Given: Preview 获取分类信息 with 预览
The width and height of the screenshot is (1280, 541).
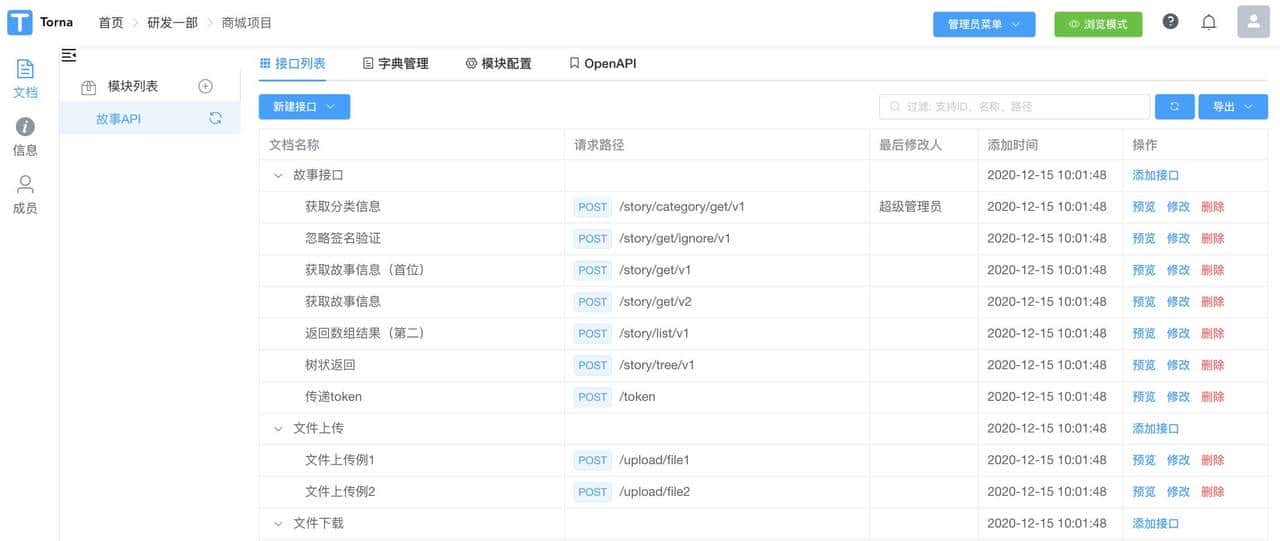Looking at the screenshot, I should [1144, 207].
